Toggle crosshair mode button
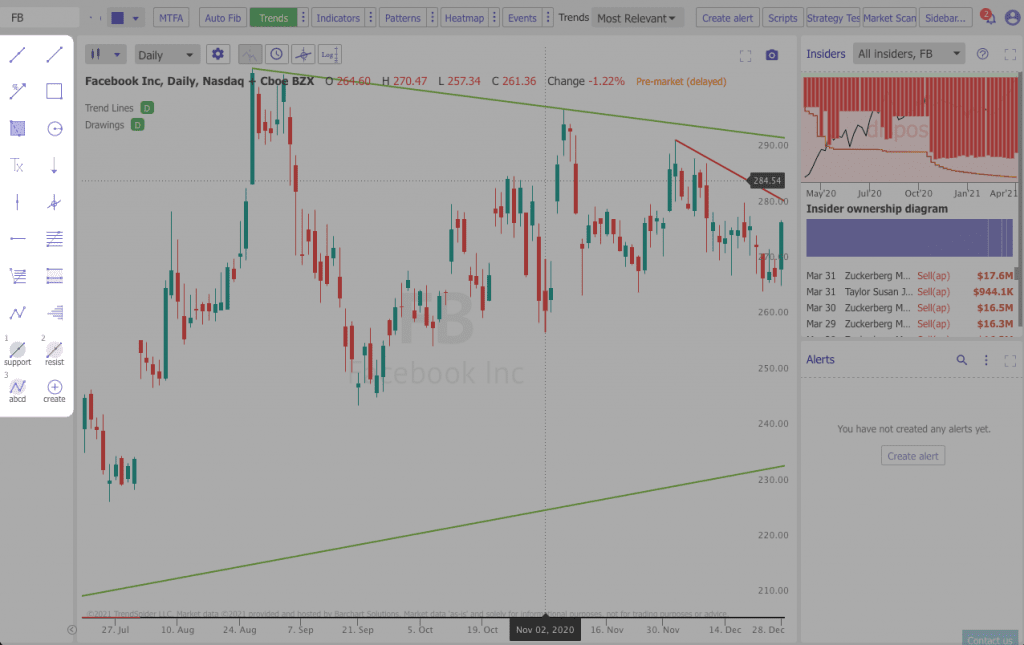The image size is (1024, 645). pos(303,54)
